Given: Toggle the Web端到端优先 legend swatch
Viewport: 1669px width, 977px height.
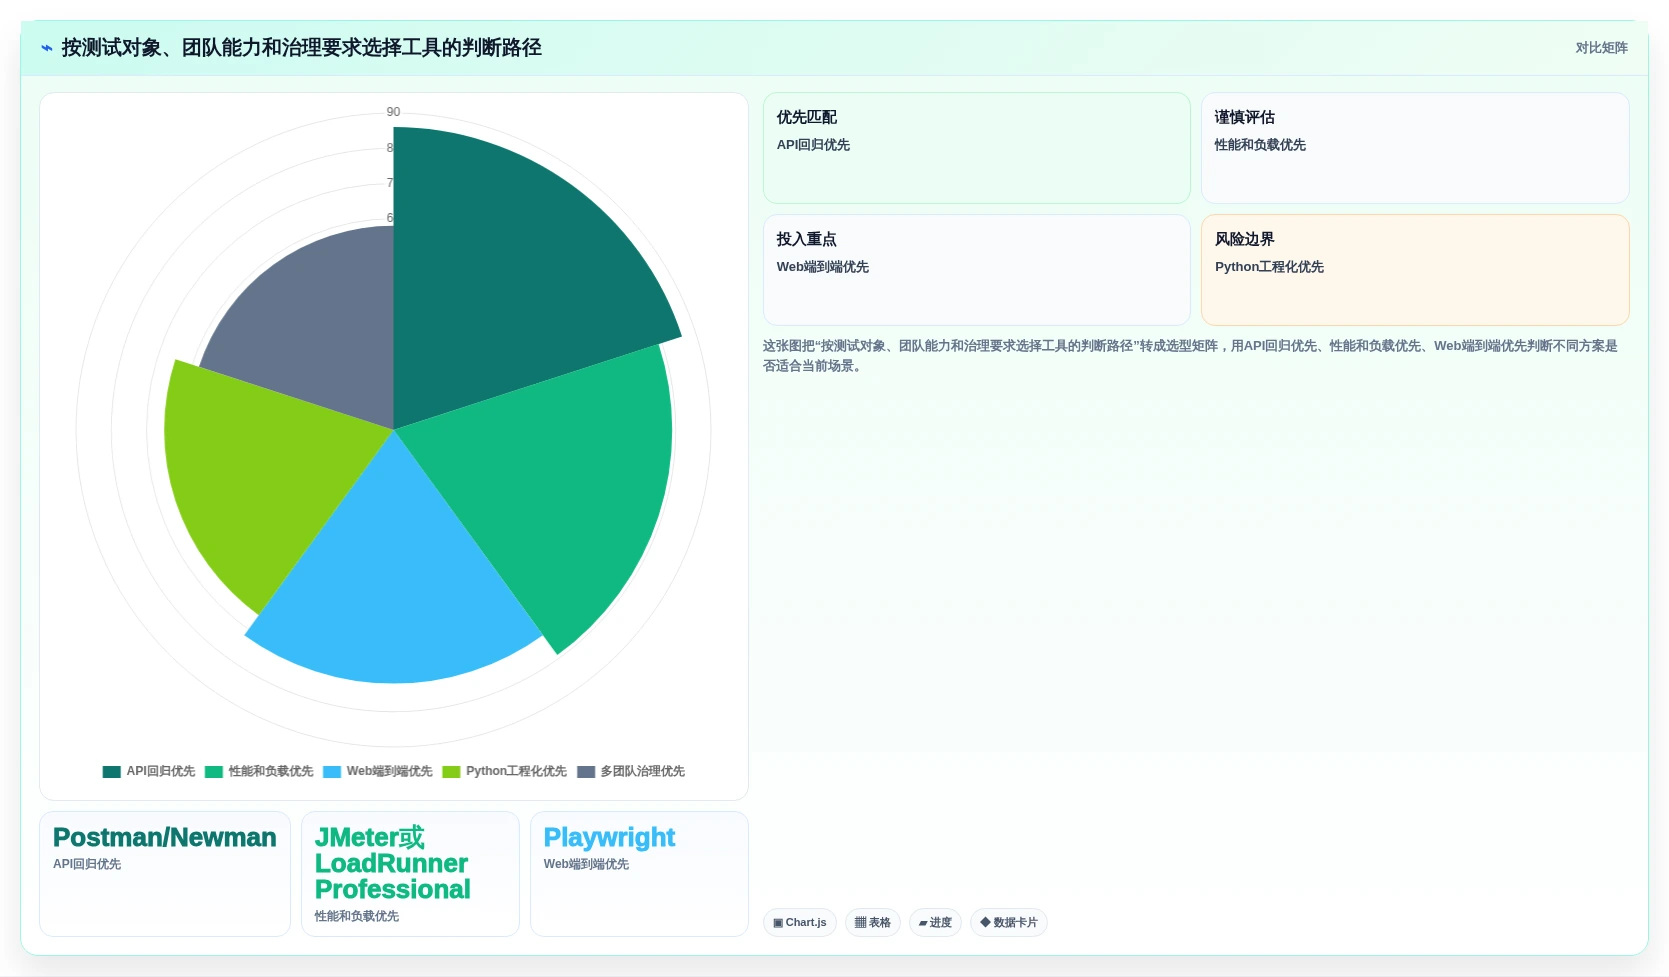Looking at the screenshot, I should [x=332, y=772].
